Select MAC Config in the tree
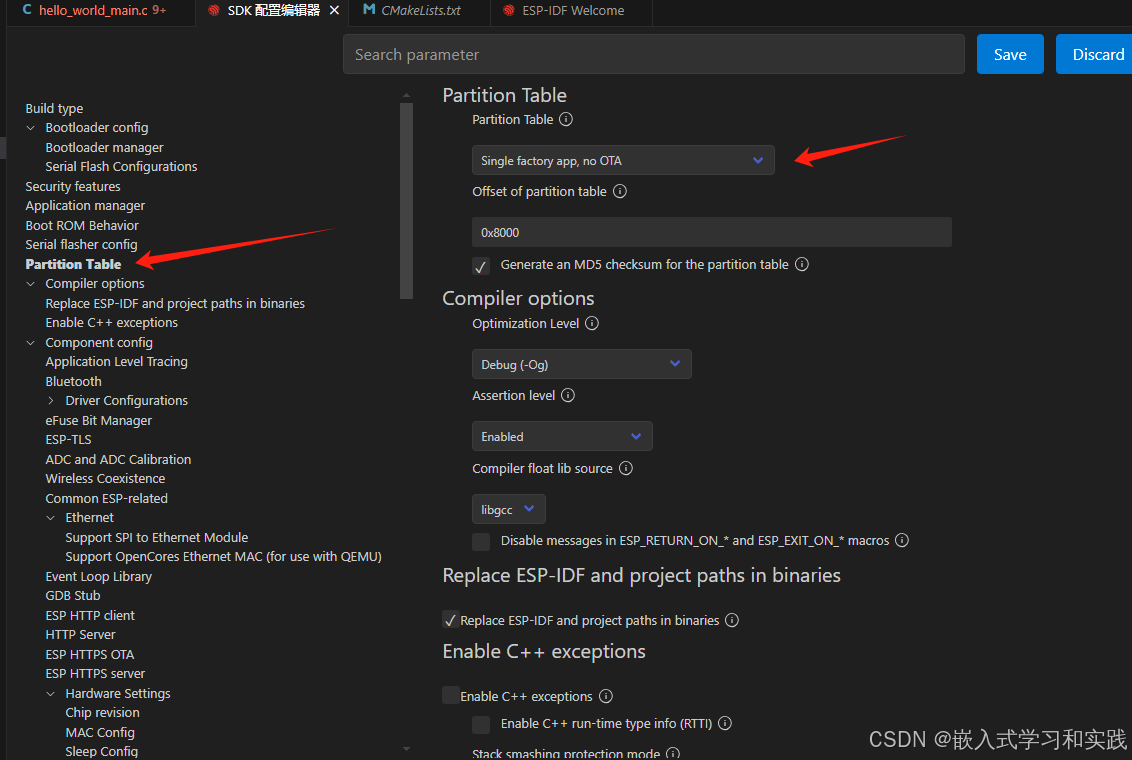This screenshot has height=760, width=1132. click(100, 732)
